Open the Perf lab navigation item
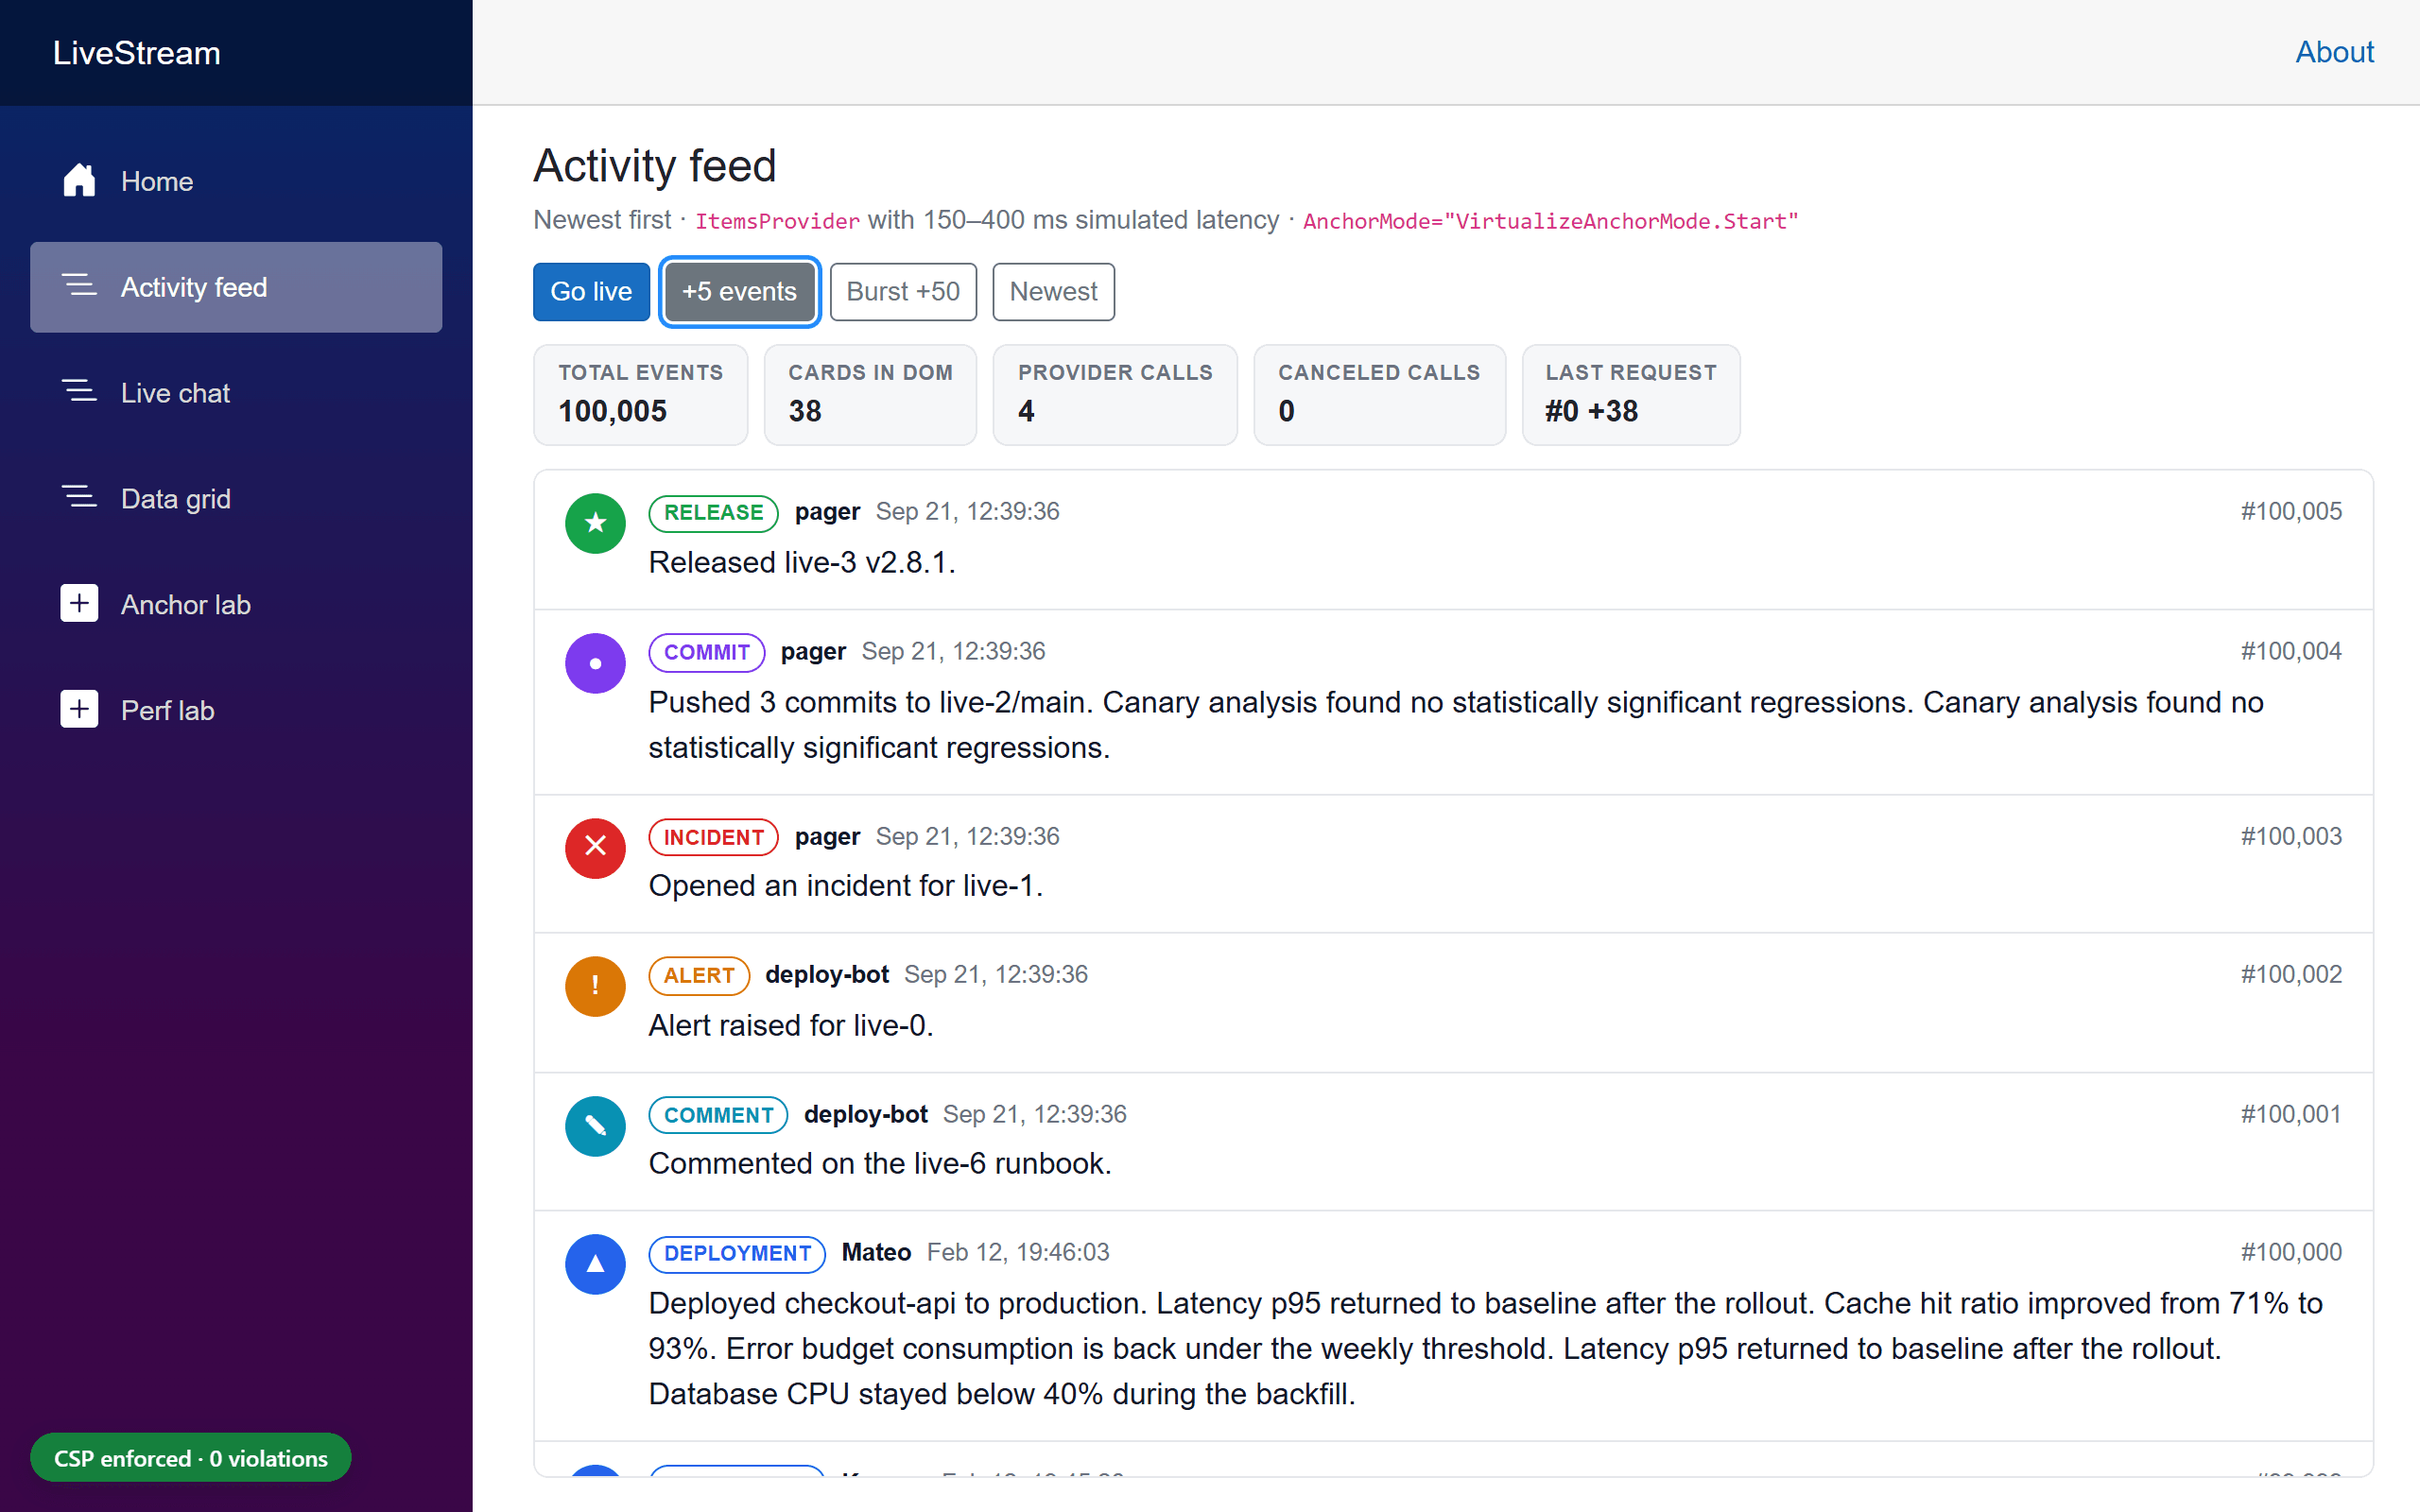 236,710
